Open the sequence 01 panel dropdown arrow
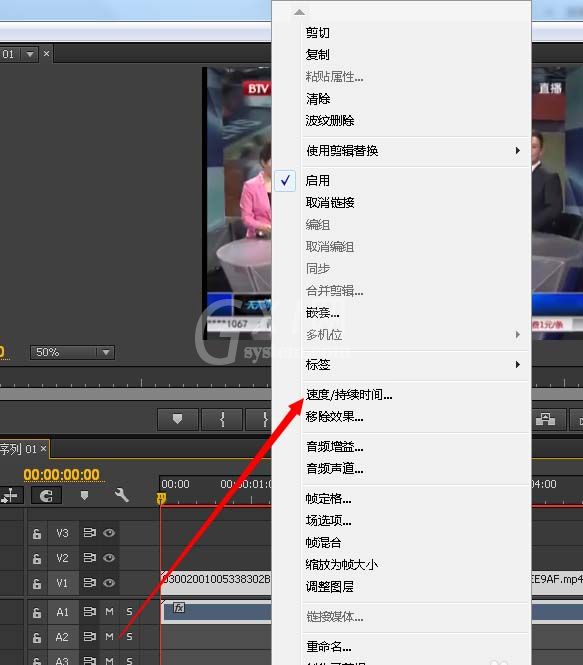Image resolution: width=583 pixels, height=665 pixels. [x=30, y=54]
